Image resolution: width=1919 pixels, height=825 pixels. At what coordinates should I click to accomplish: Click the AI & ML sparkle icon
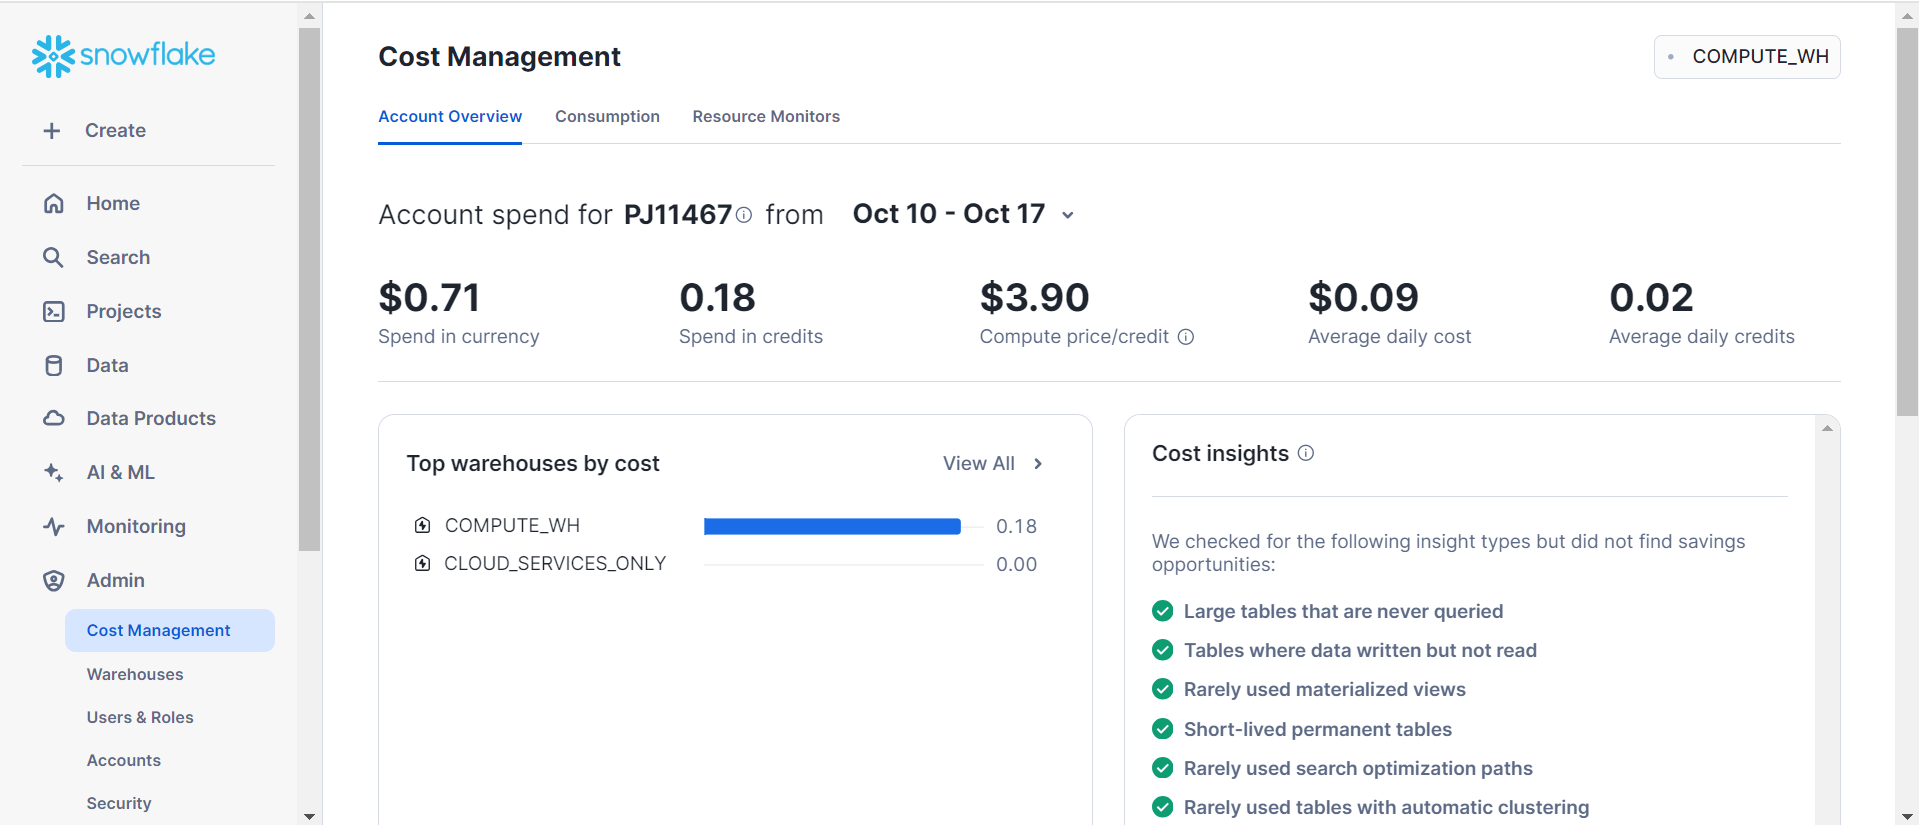tap(54, 473)
